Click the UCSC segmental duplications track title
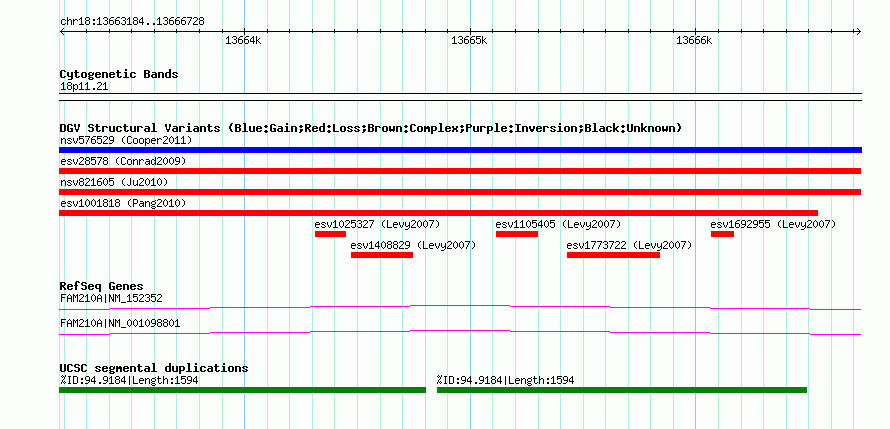The width and height of the screenshot is (890, 429). 154,368
